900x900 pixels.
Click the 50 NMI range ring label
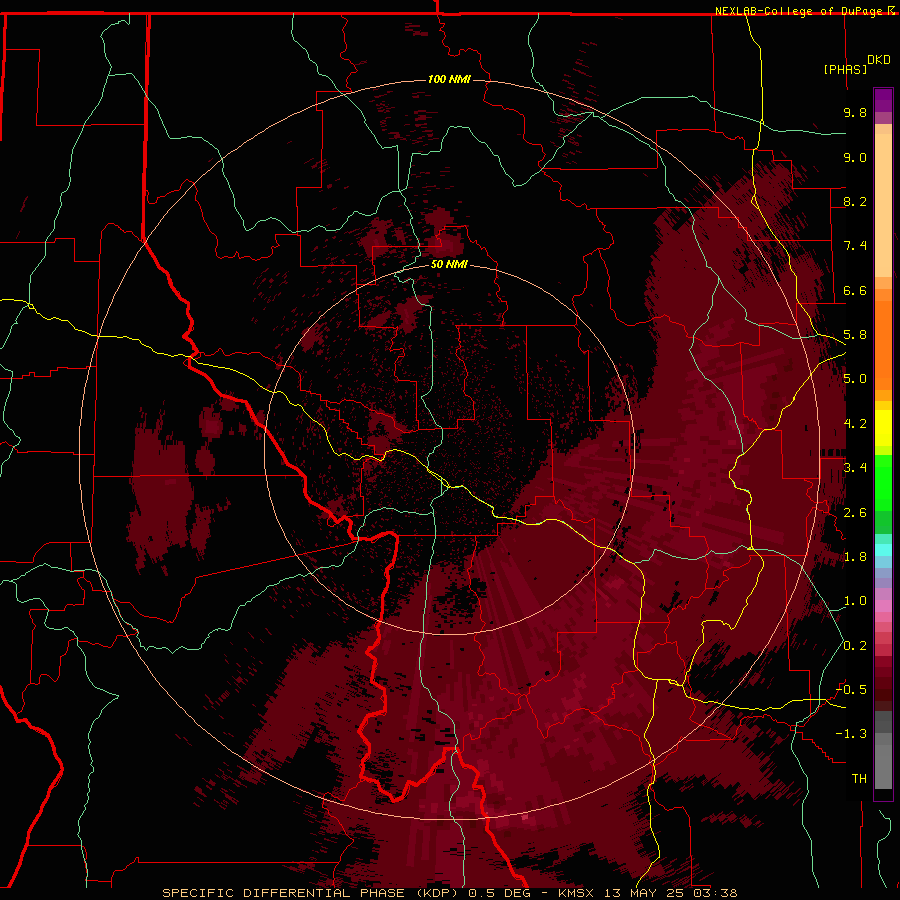click(x=449, y=264)
